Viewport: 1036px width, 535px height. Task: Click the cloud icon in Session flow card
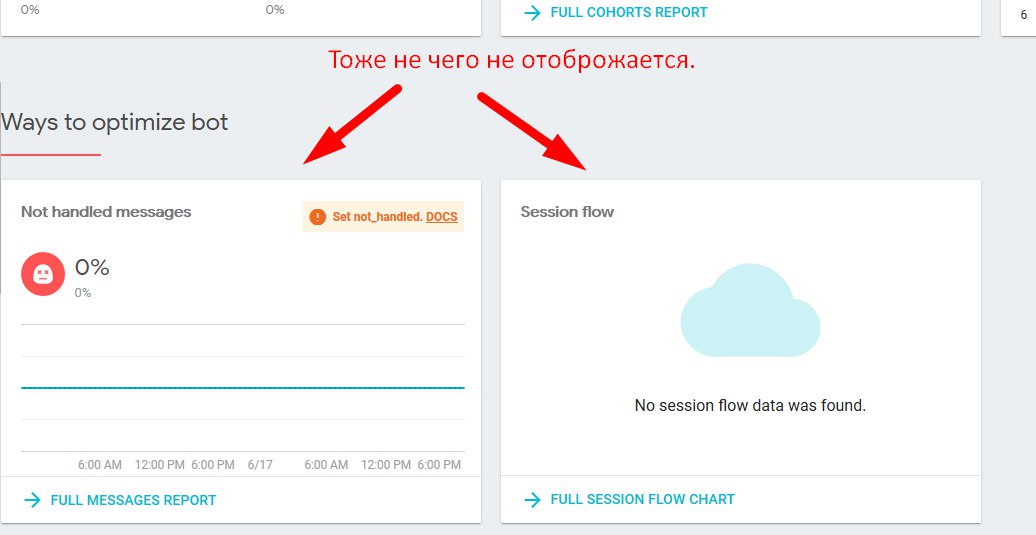750,310
